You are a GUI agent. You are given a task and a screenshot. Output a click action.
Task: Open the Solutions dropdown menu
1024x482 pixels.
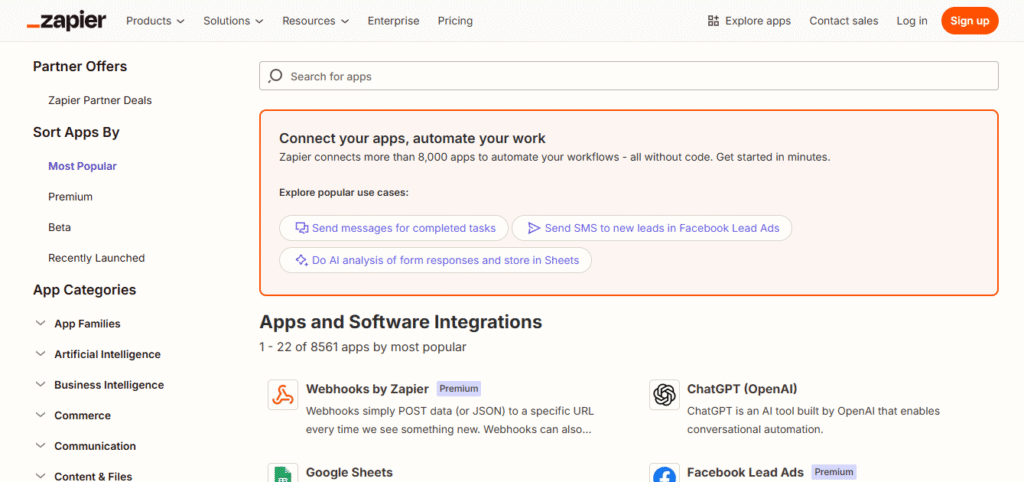tap(233, 21)
